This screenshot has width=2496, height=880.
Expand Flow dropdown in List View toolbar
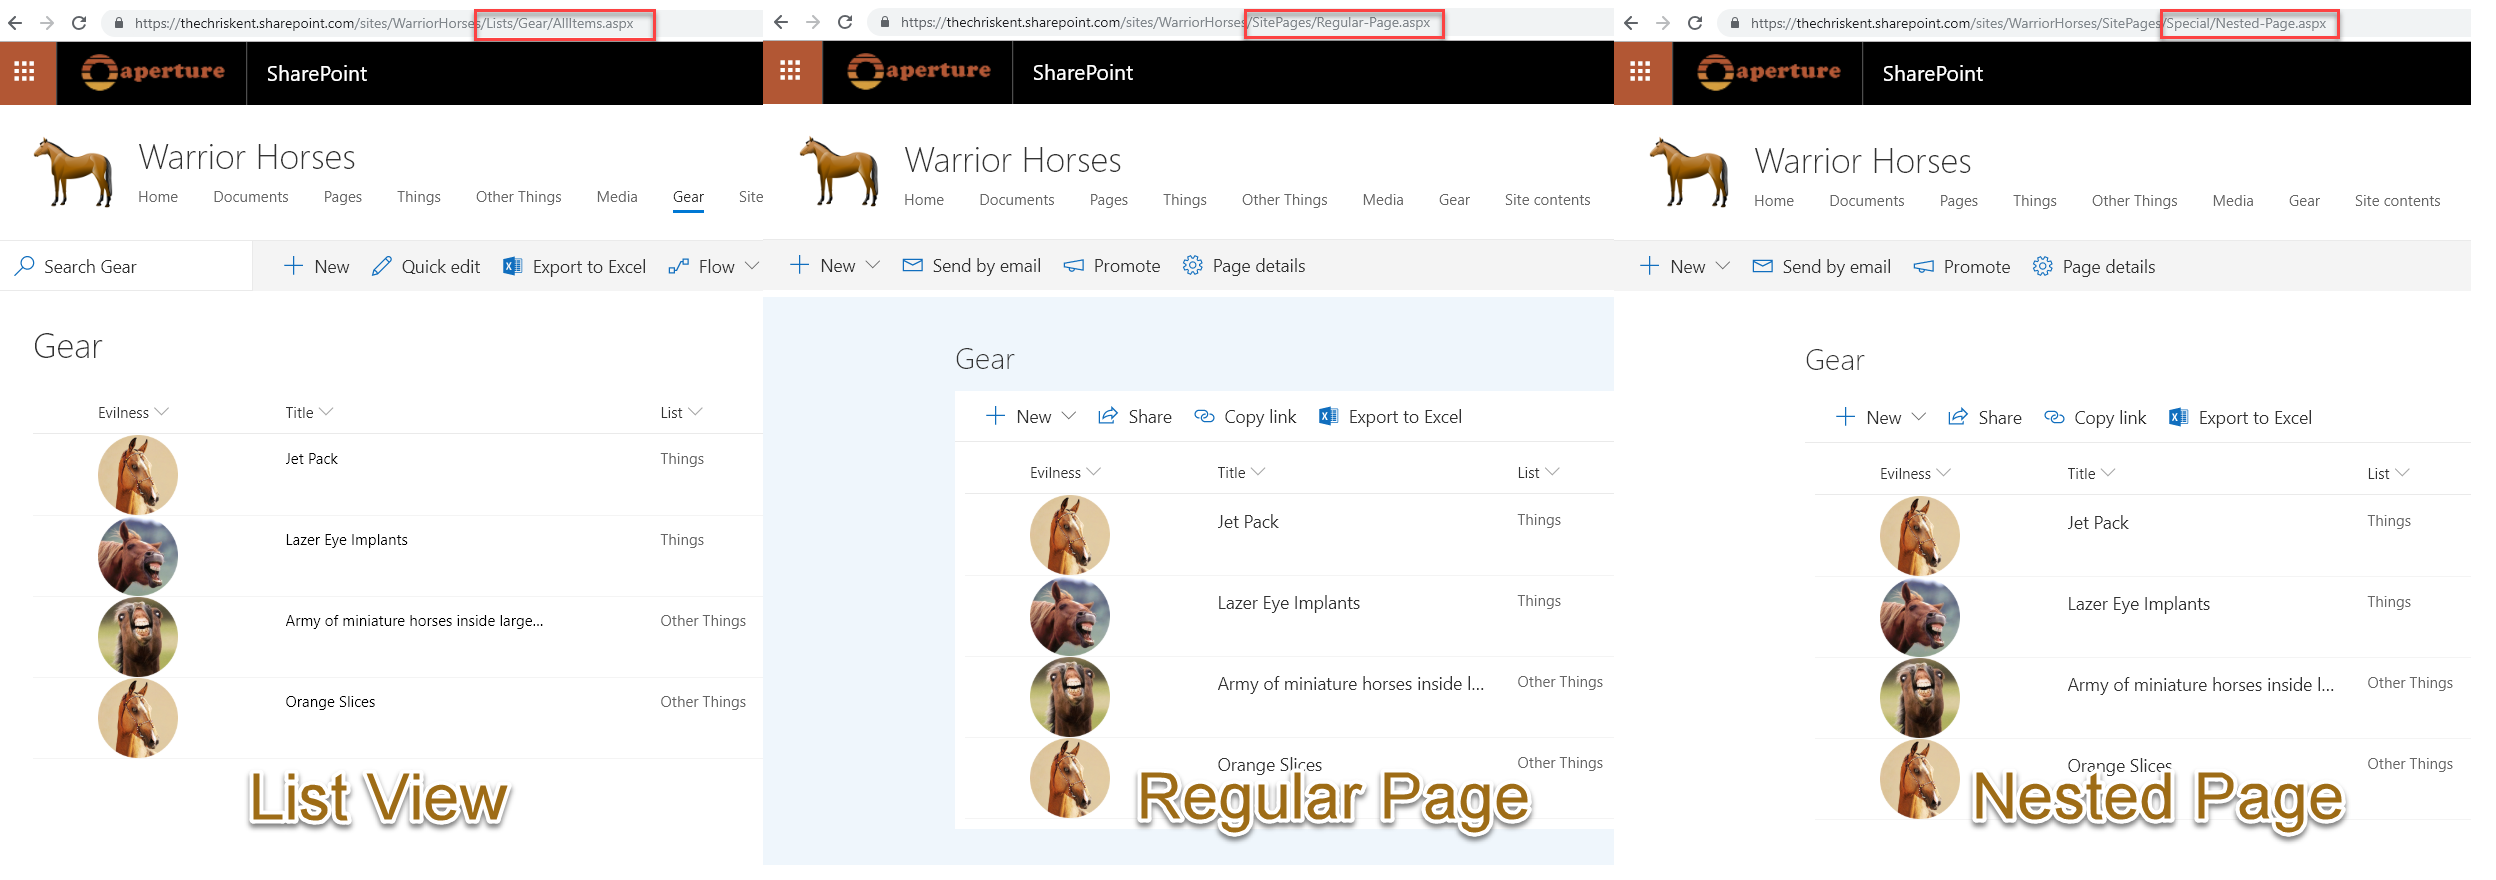[752, 266]
